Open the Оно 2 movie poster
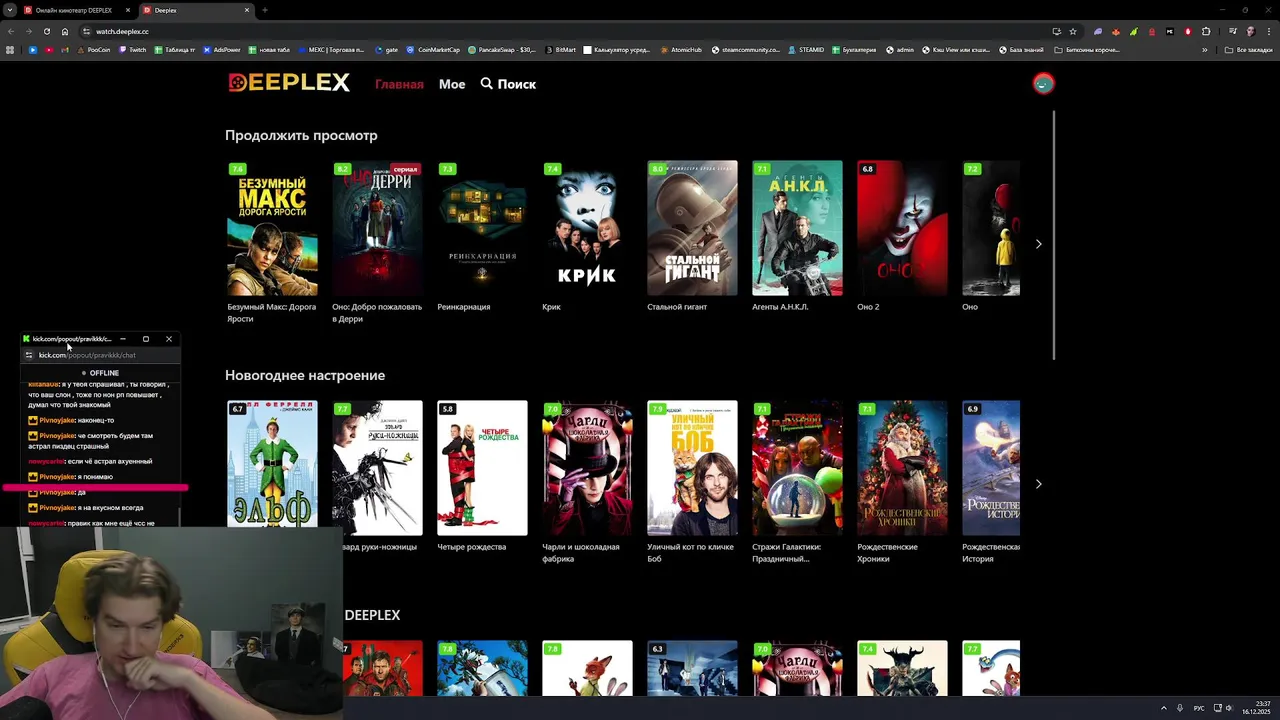 coord(902,228)
